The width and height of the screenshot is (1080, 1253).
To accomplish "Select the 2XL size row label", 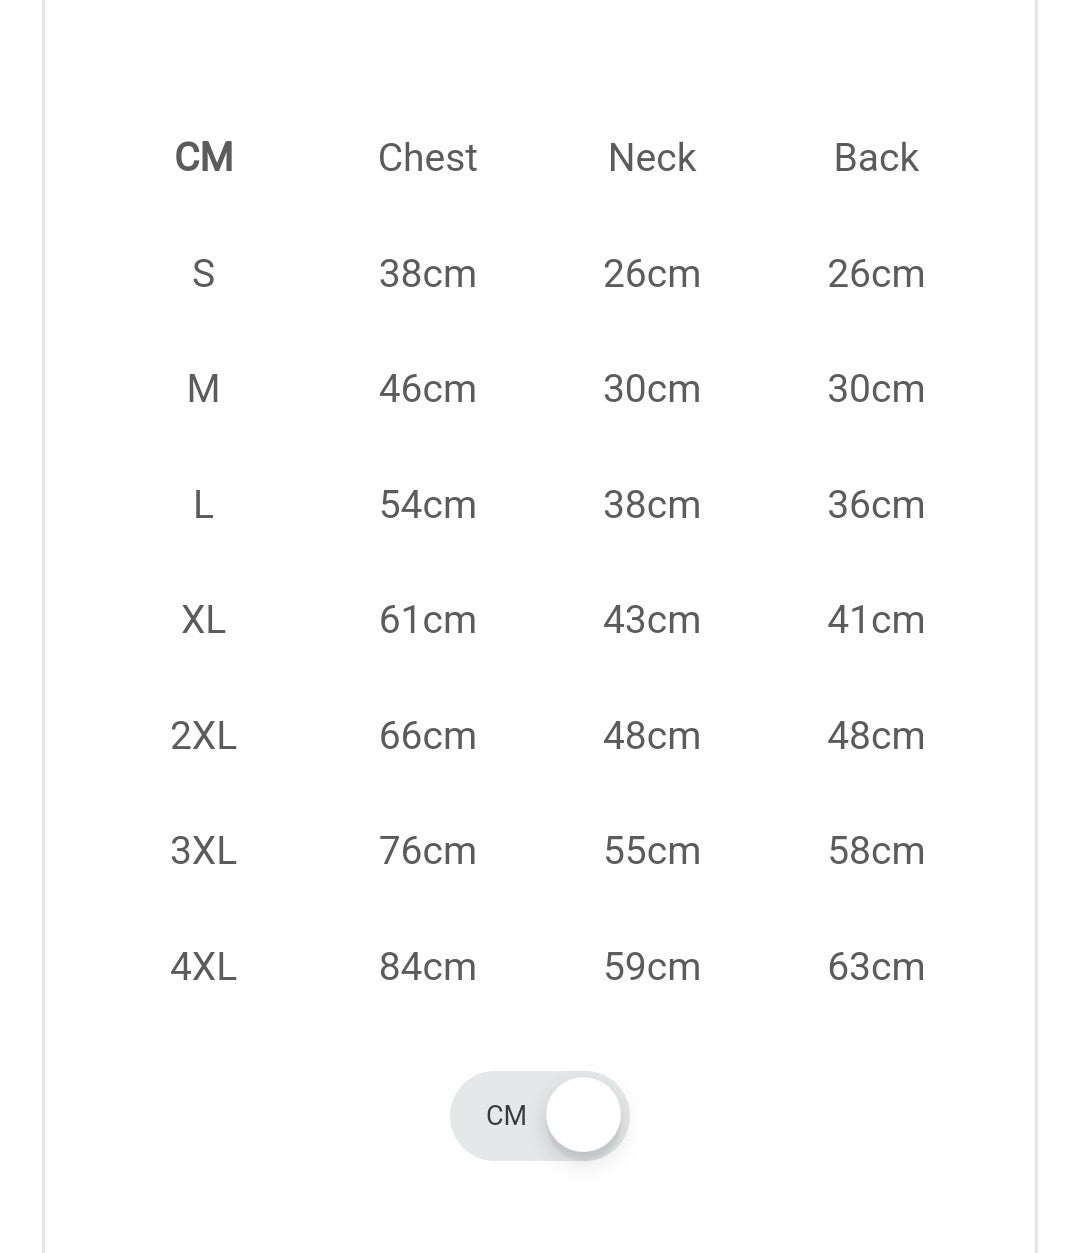I will [x=203, y=736].
